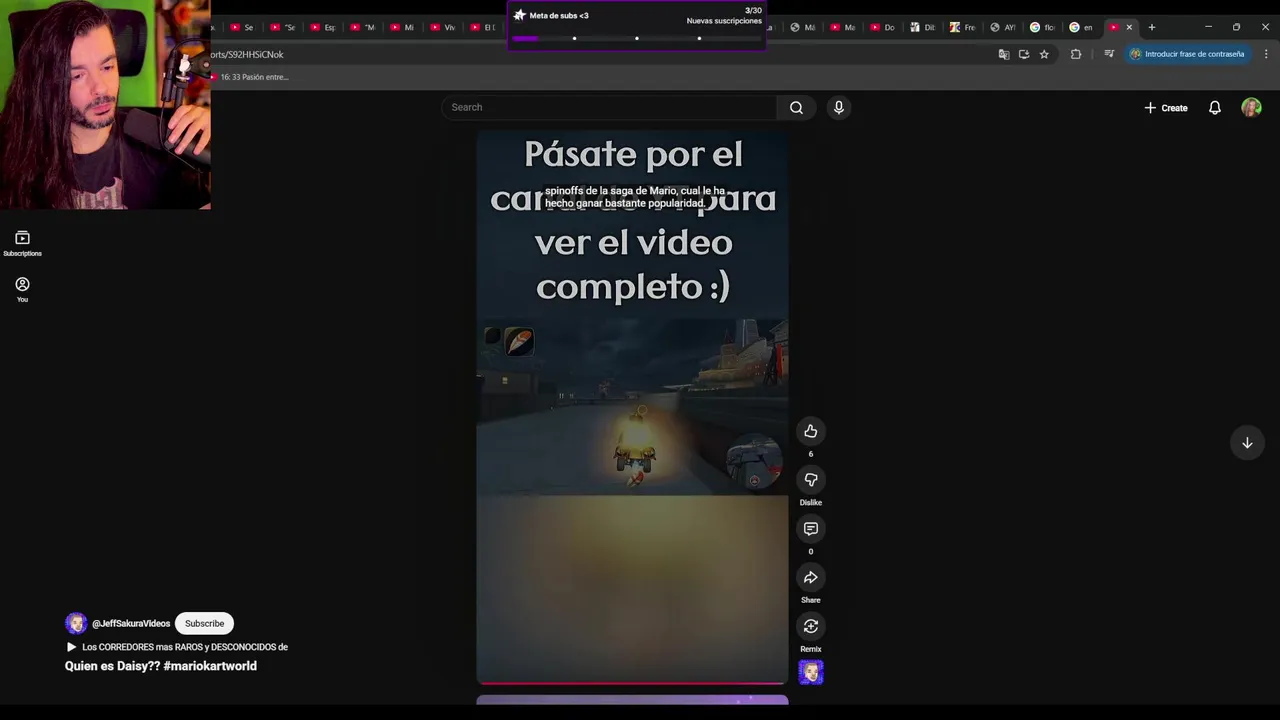Open the '16: 33 Pasión entre...' bookmark
The height and width of the screenshot is (720, 1280).
click(250, 77)
